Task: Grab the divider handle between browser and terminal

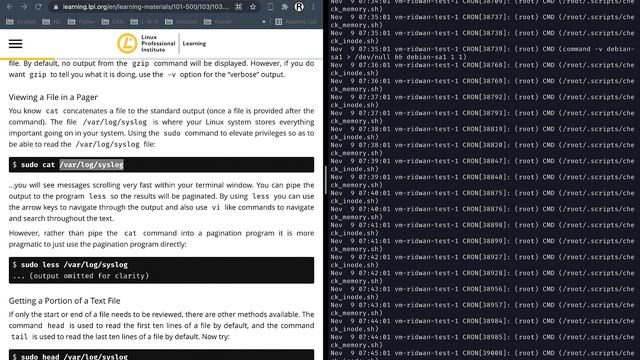Action: pyautogui.click(x=325, y=180)
